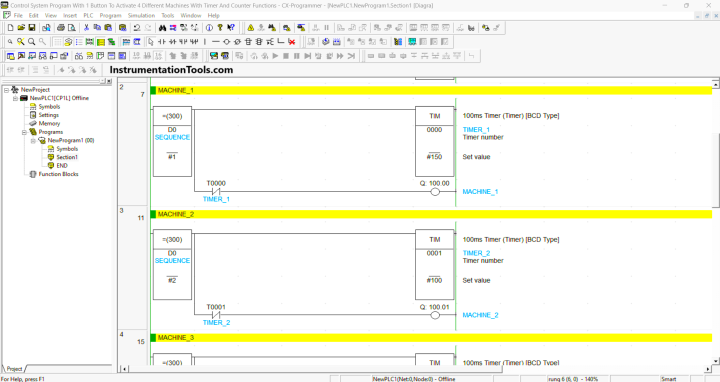
Task: Collapse the NewProgram1 (00) node
Action: 33,140
